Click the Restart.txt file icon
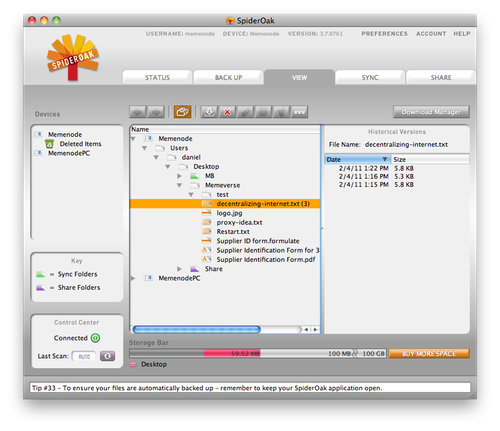This screenshot has height=431, width=500. (x=206, y=231)
